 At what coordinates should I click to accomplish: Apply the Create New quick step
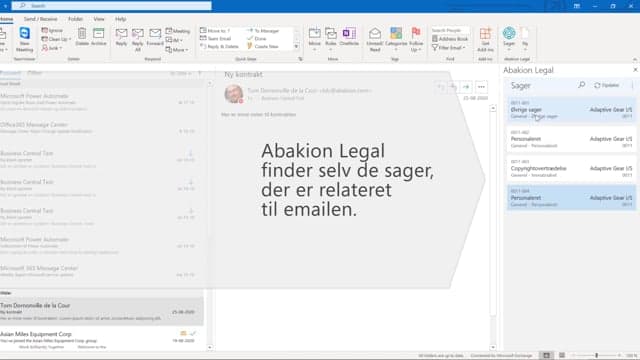click(x=262, y=47)
